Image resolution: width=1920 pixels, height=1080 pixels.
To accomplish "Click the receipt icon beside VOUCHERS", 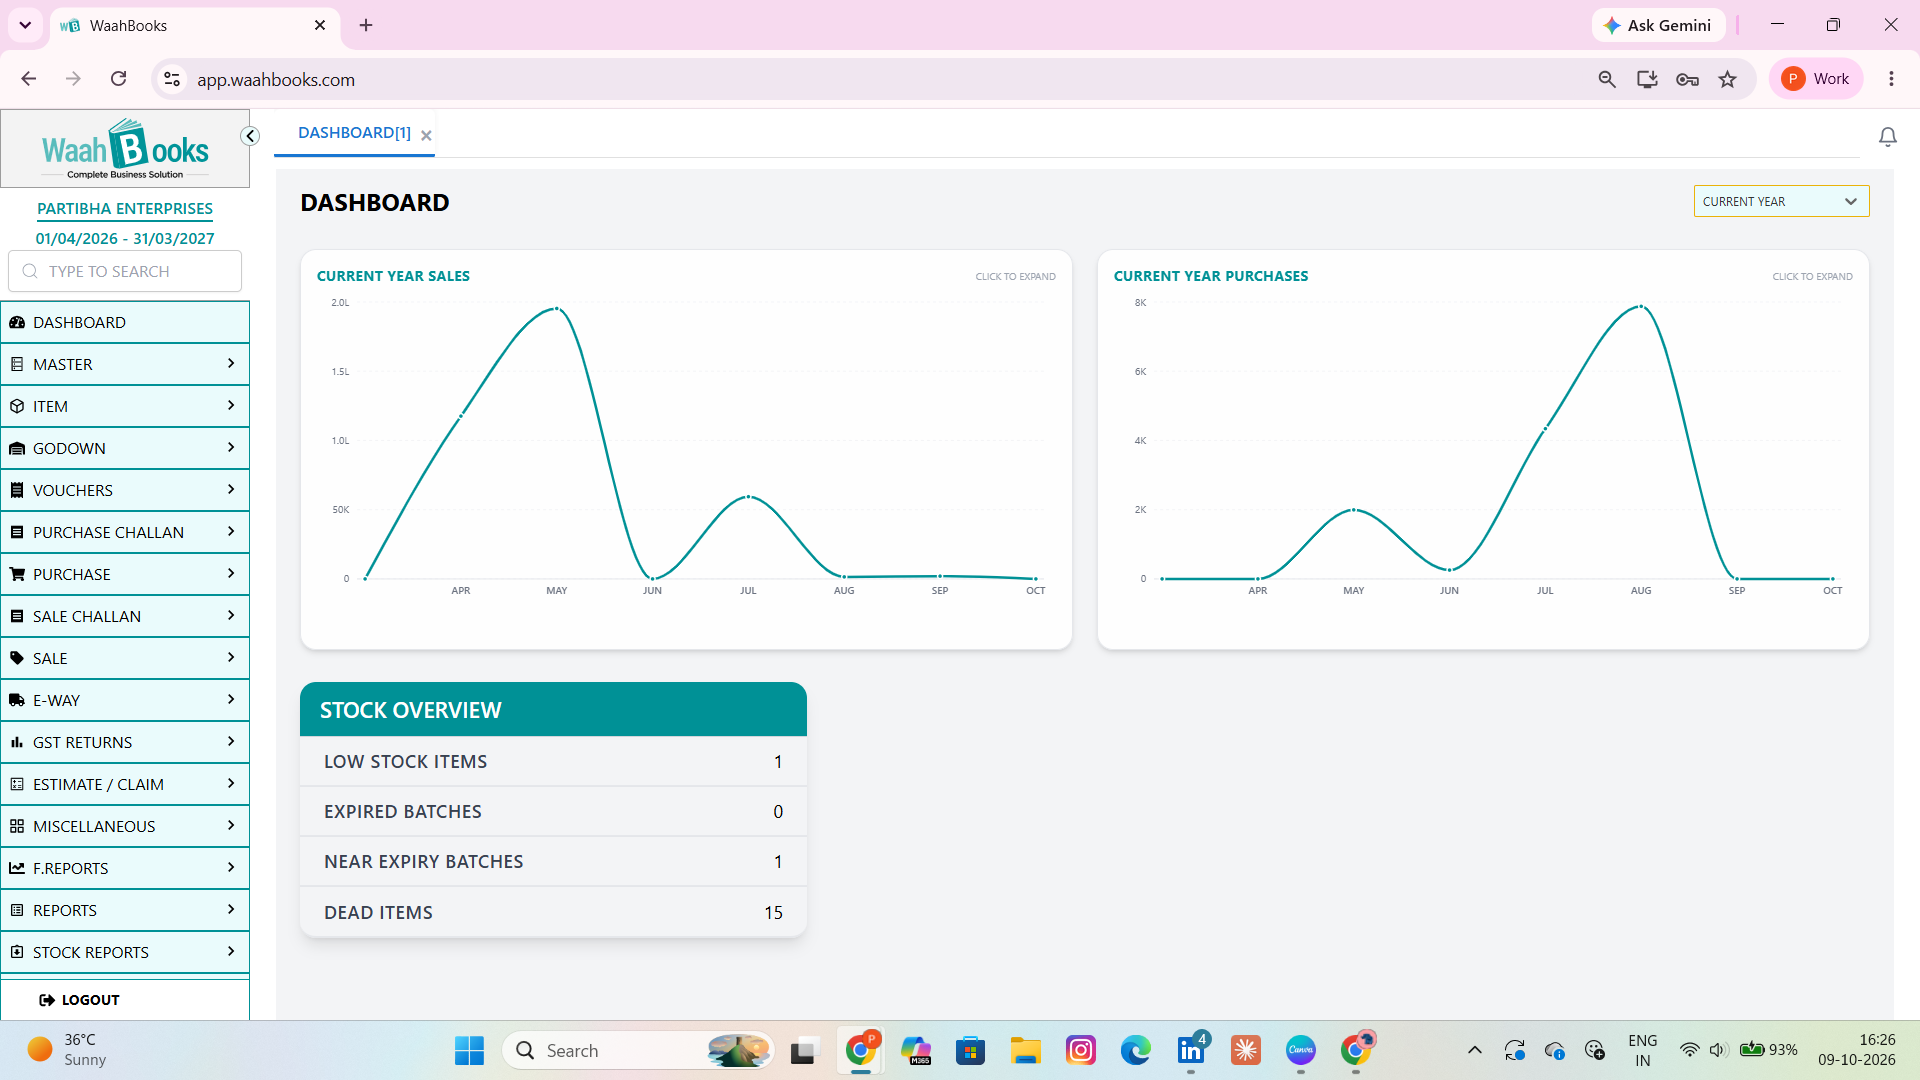I will point(17,490).
